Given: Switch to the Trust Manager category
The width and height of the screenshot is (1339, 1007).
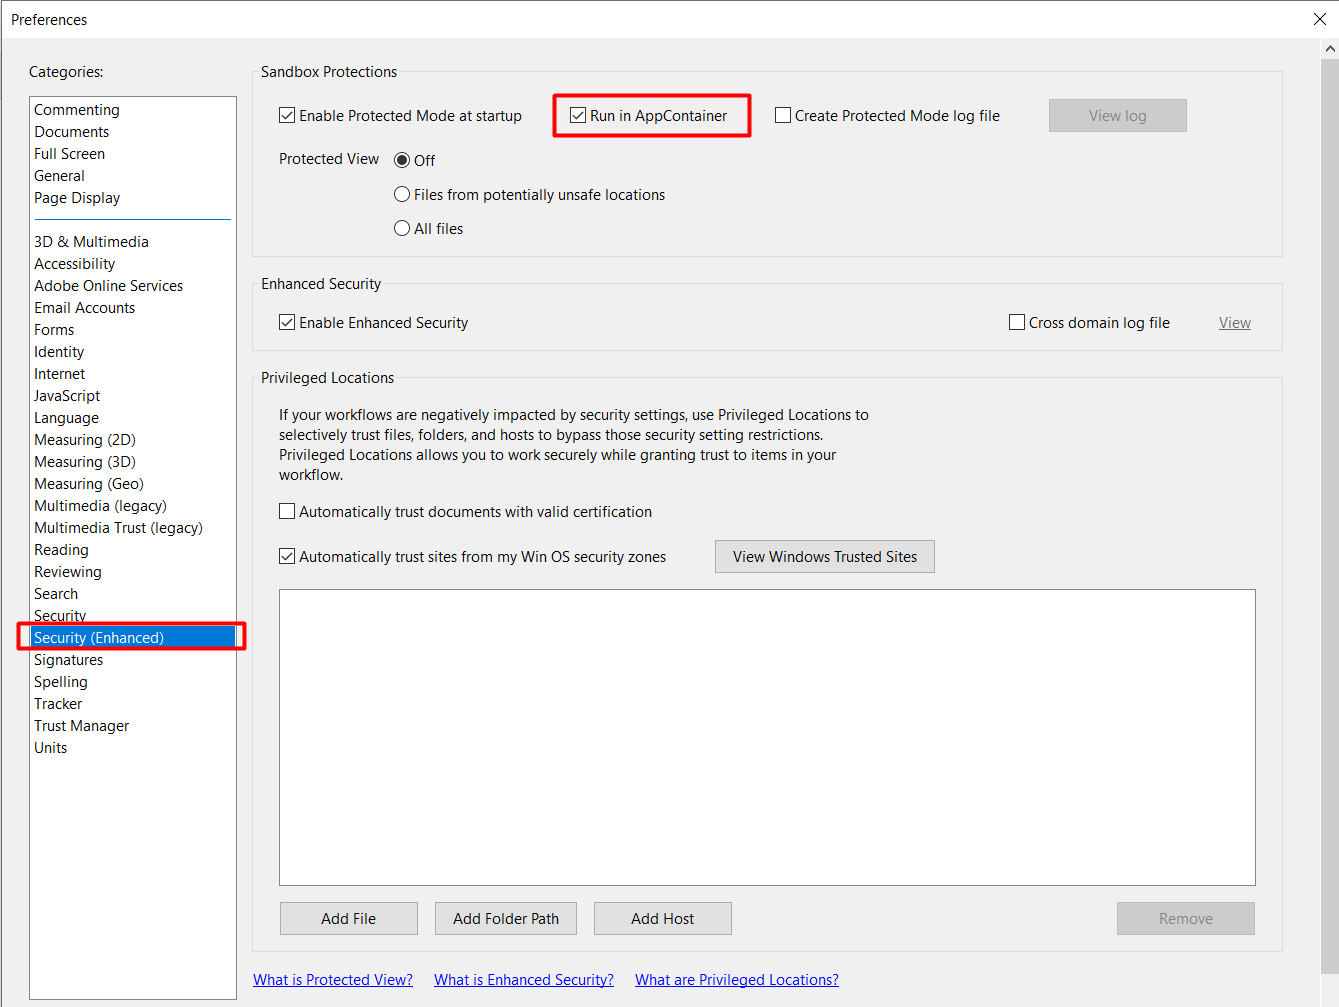Looking at the screenshot, I should pos(81,725).
